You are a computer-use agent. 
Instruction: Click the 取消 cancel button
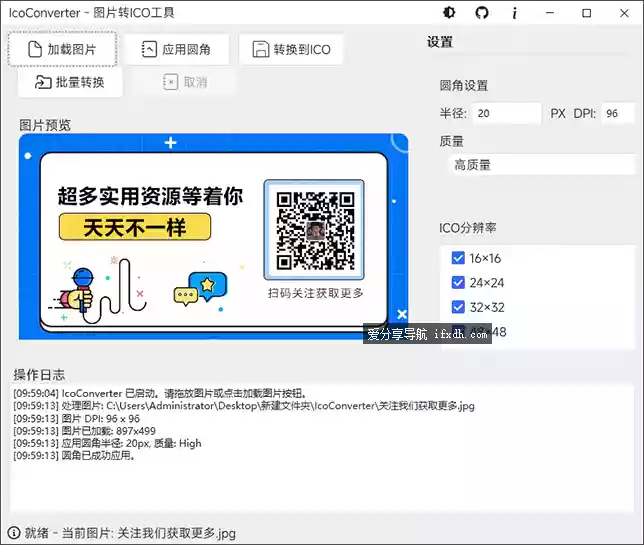click(x=185, y=82)
